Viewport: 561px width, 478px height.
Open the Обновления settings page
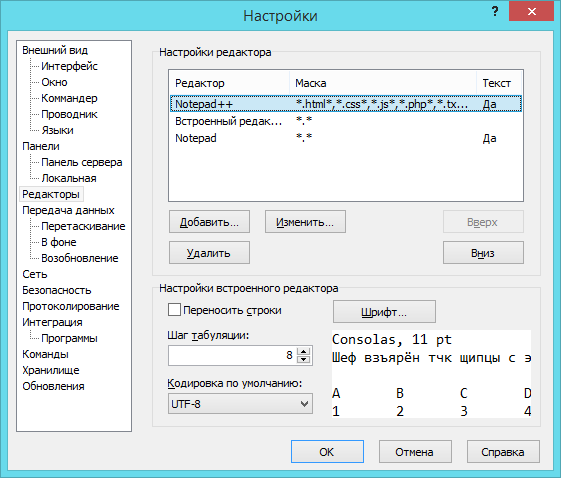(x=53, y=386)
